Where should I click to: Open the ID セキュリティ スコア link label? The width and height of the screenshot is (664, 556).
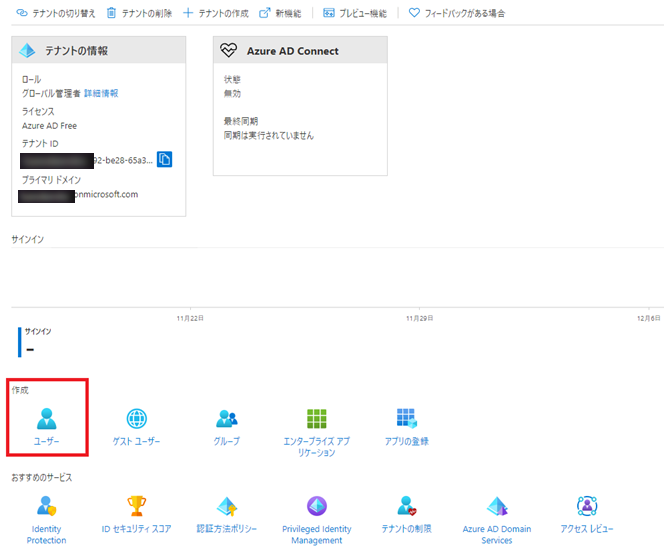[x=136, y=528]
